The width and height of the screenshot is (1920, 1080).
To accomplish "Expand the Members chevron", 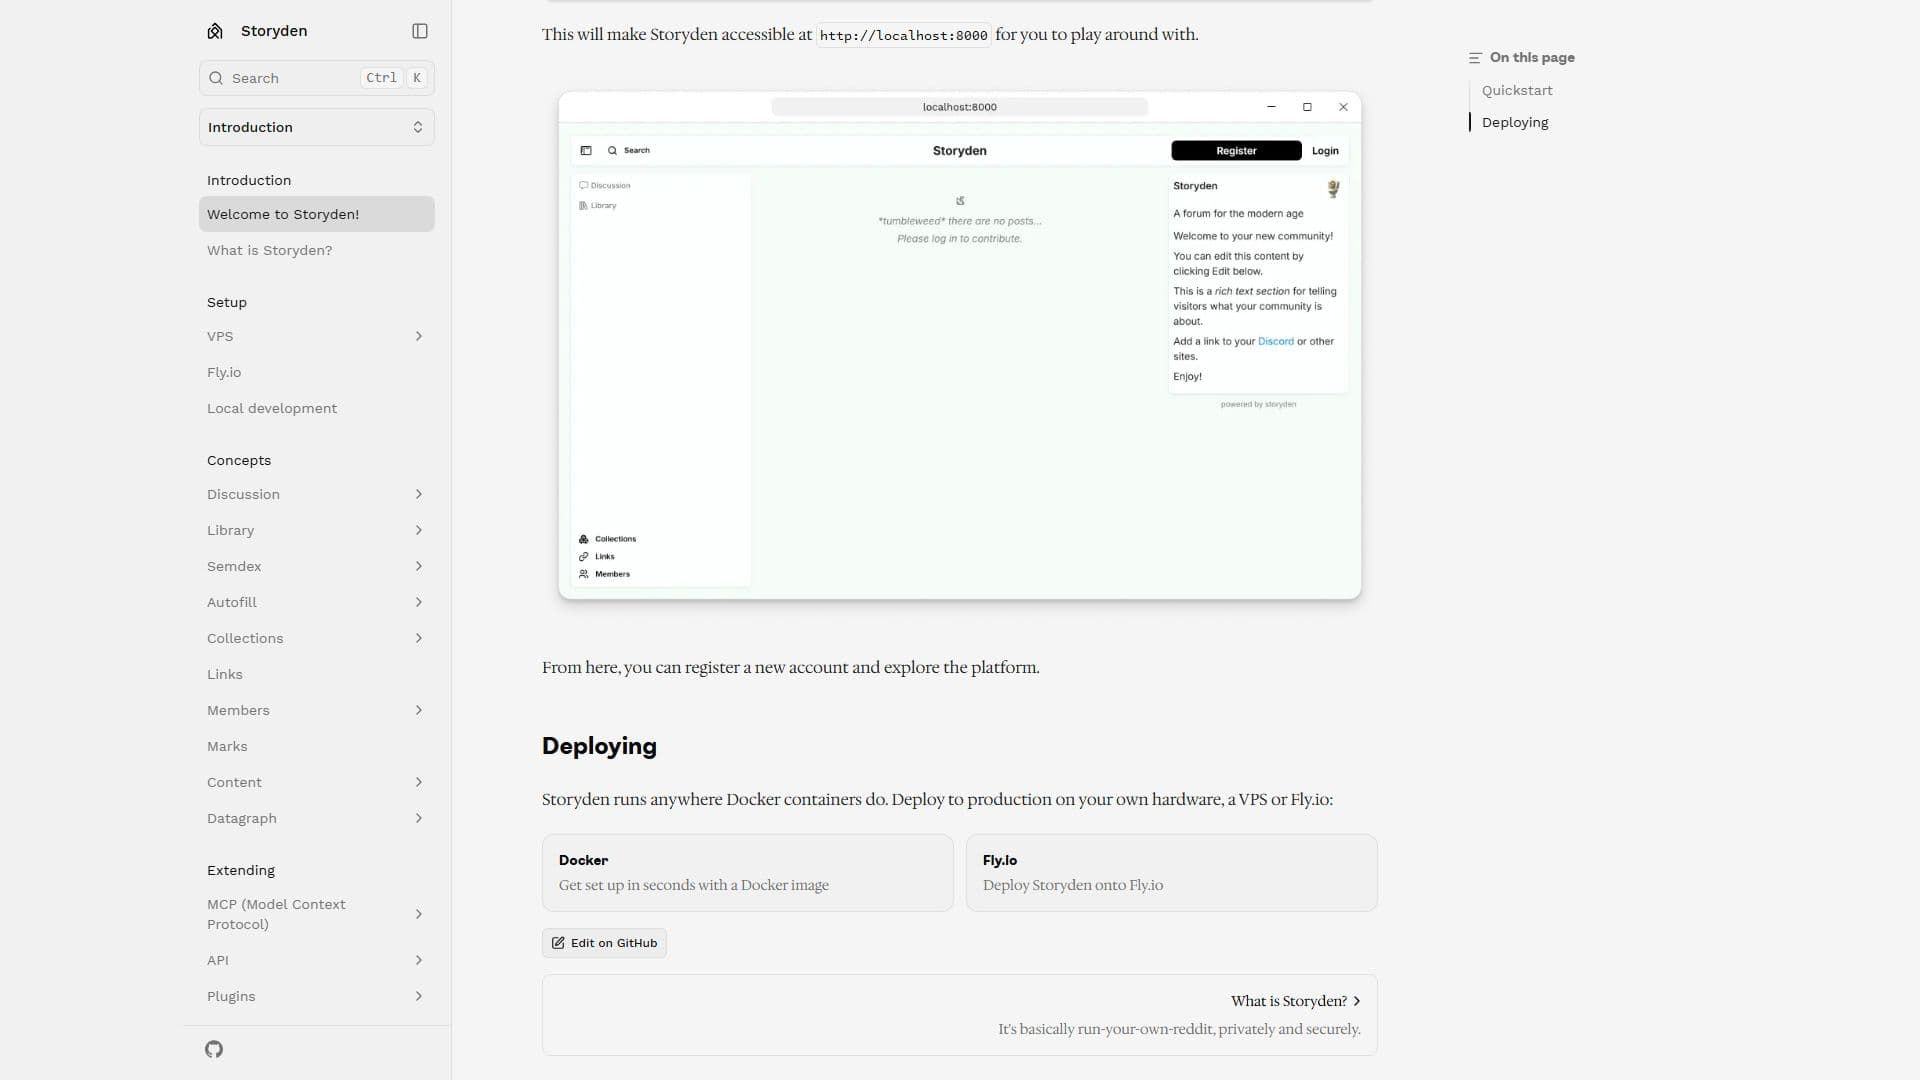I will pyautogui.click(x=418, y=710).
